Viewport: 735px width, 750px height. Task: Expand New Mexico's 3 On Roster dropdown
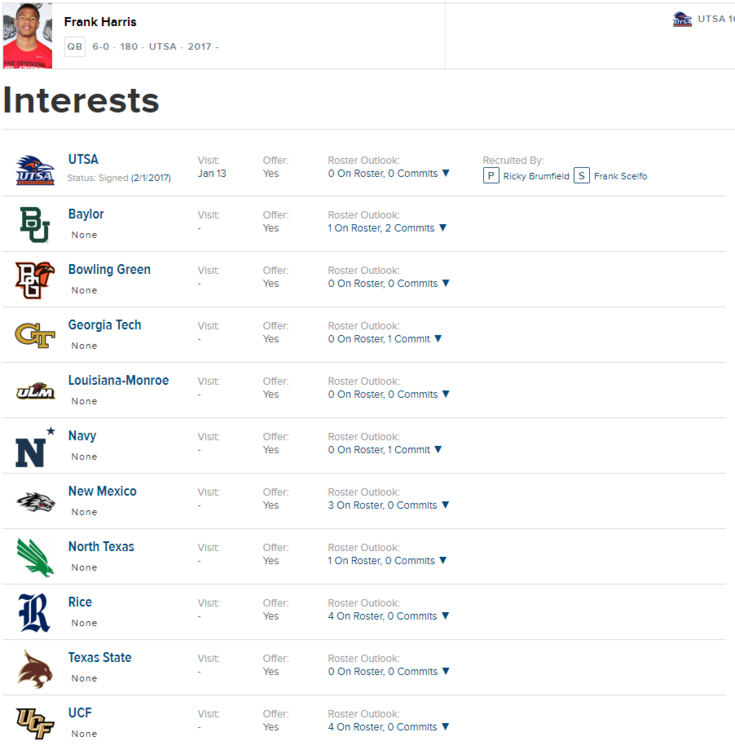pyautogui.click(x=446, y=506)
